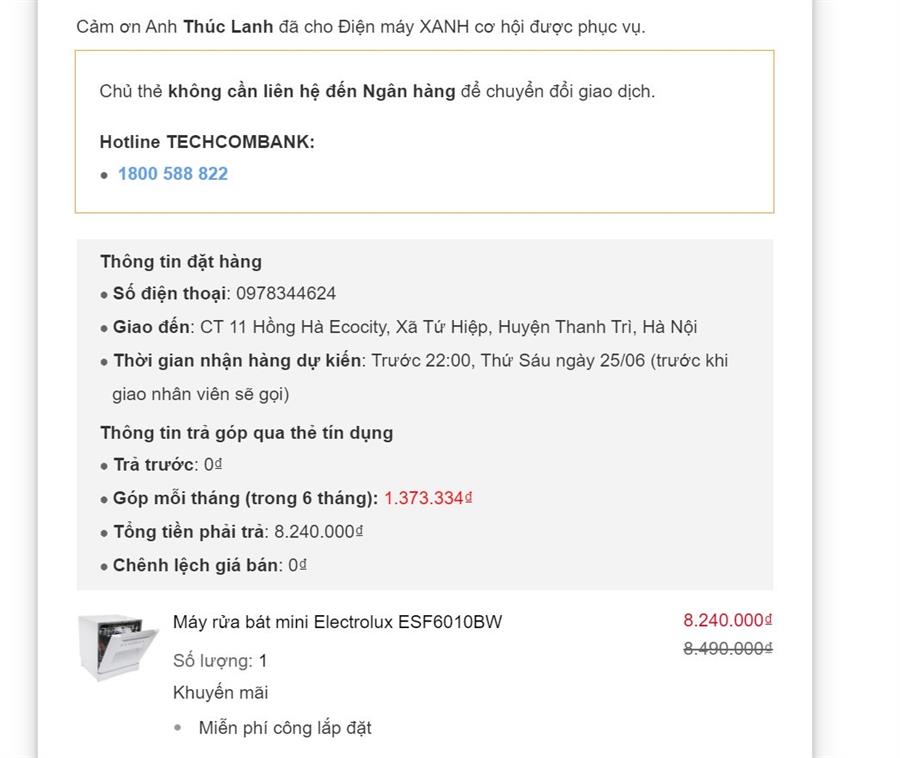Click the crossed-out original price 8.490.000₫
900x758 pixels.
click(727, 648)
